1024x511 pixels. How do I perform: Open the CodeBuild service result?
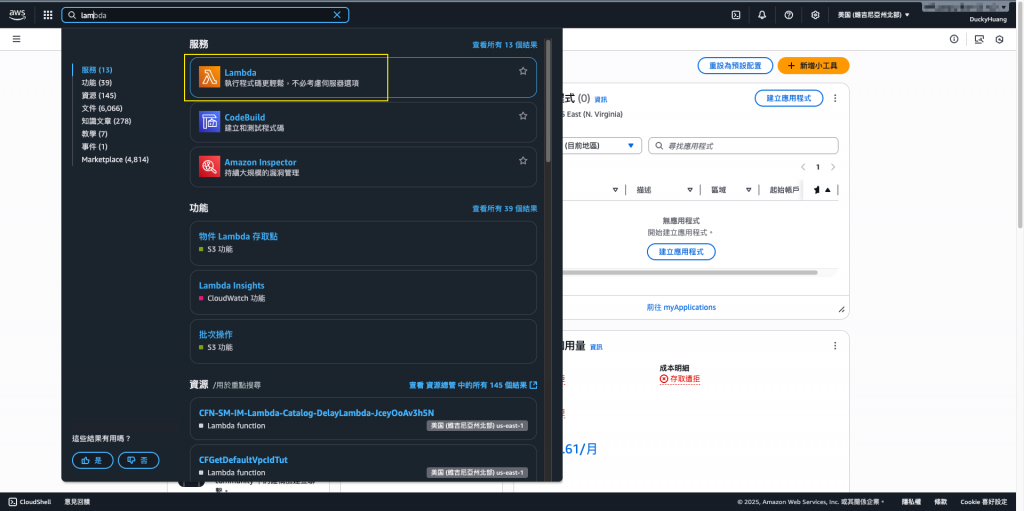tap(363, 122)
